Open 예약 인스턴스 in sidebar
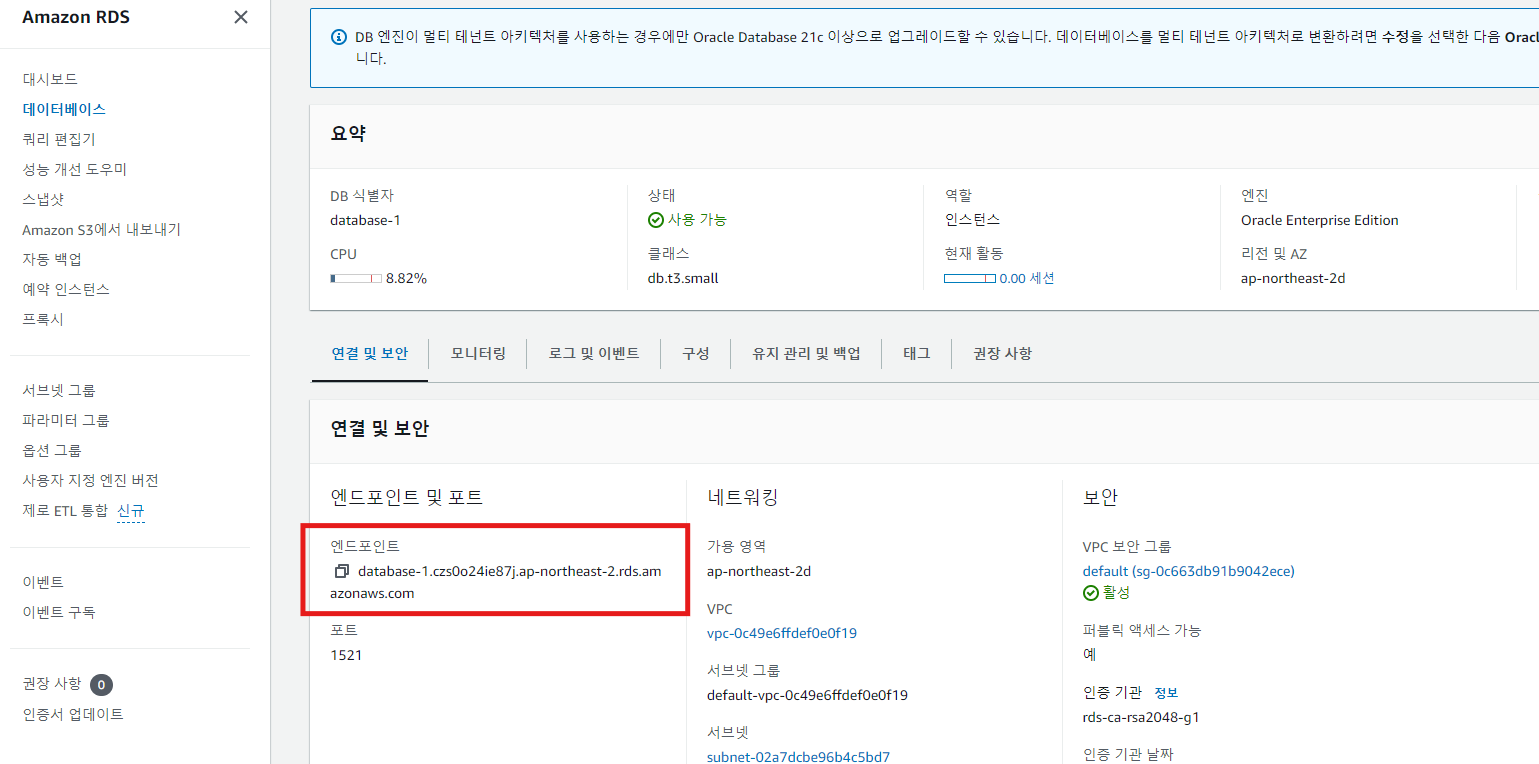 (x=66, y=289)
